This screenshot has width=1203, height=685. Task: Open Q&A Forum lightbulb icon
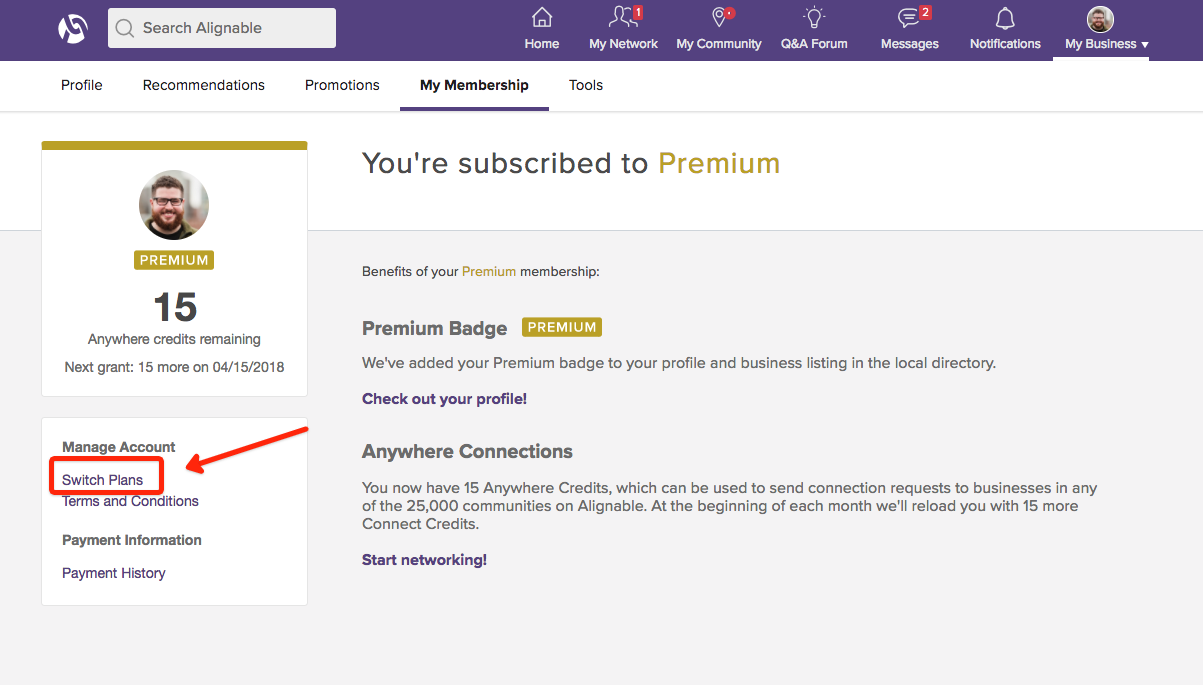click(x=814, y=18)
